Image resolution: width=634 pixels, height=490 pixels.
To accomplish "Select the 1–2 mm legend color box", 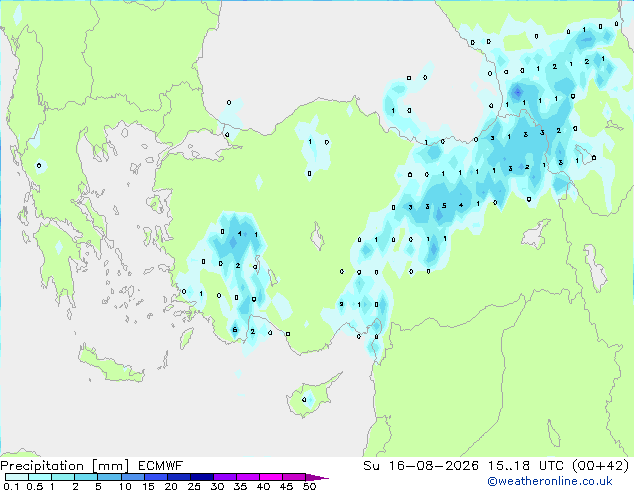I will (63, 477).
